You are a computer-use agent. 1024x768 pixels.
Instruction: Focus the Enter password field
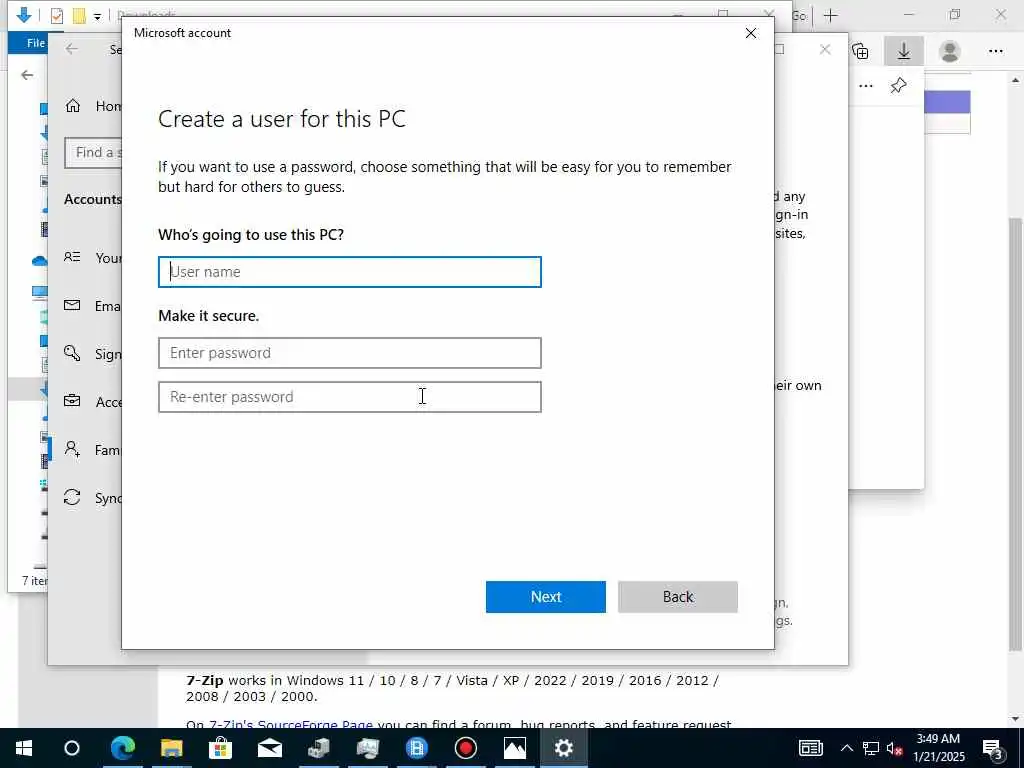349,353
